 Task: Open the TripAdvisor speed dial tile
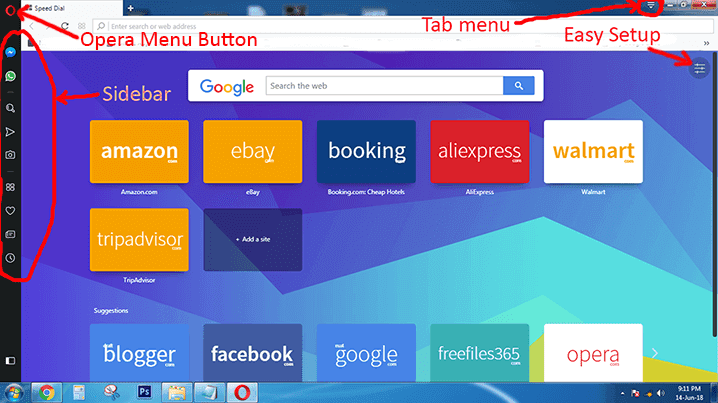pos(139,240)
